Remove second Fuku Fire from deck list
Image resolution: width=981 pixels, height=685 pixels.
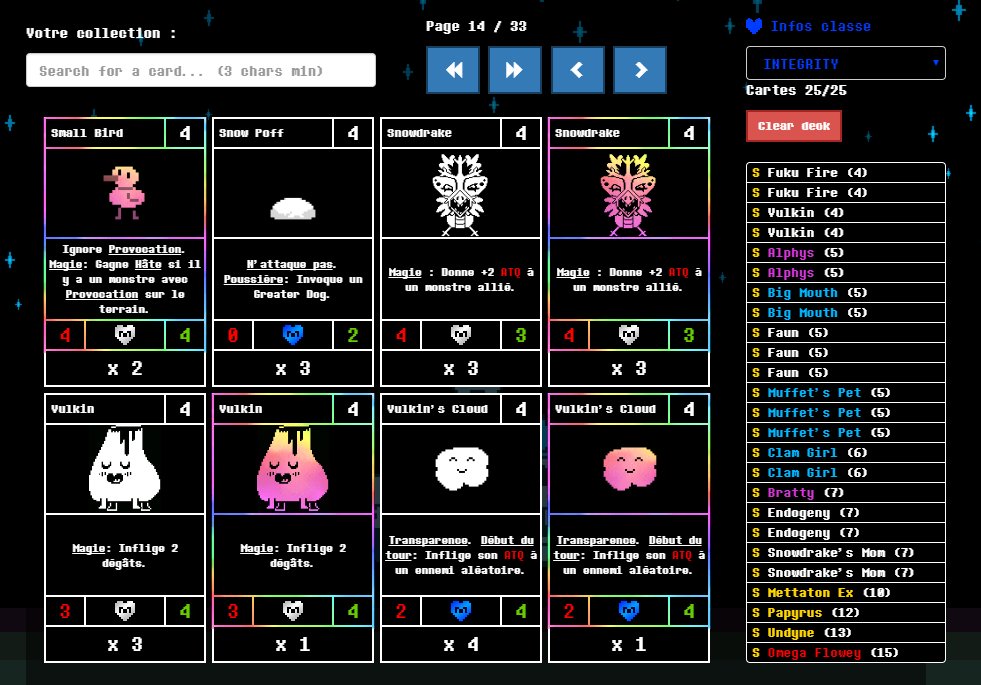coord(845,193)
